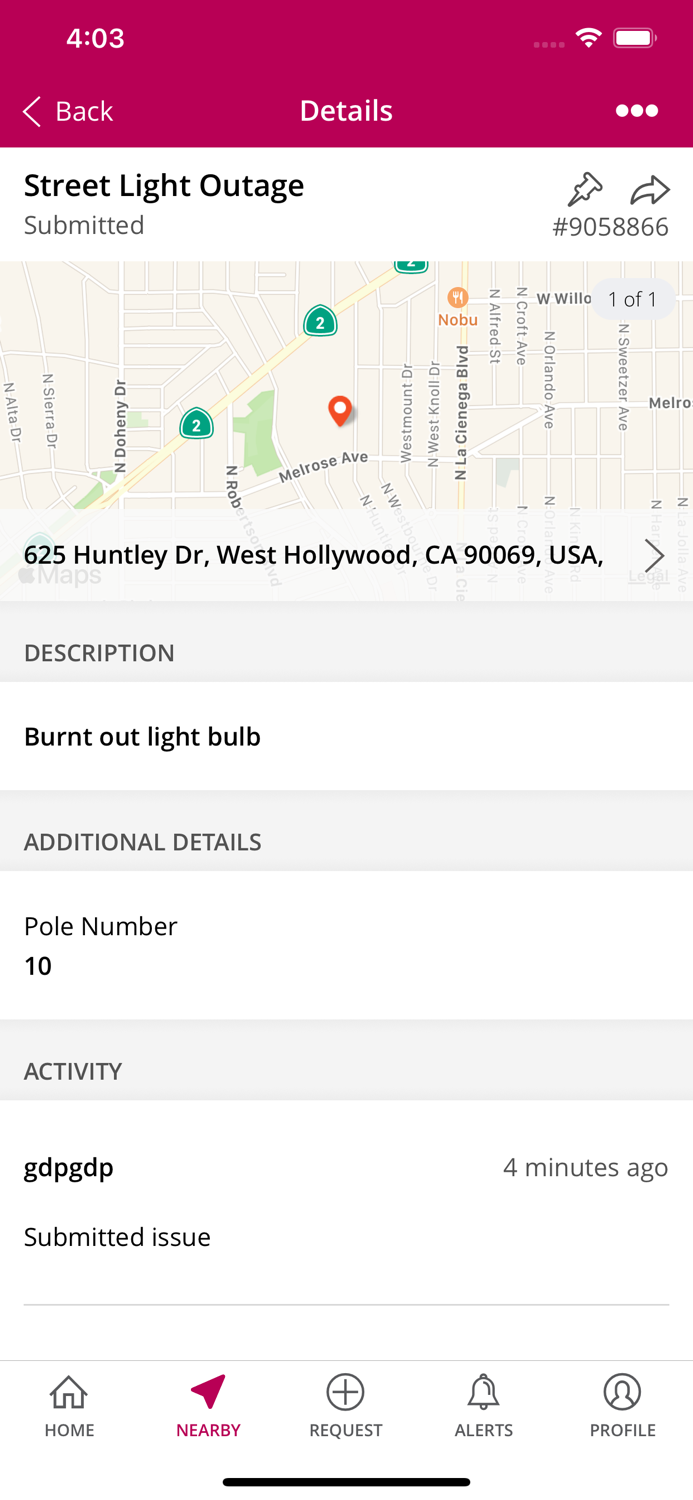
Task: Tap the Alerts bell icon
Action: pyautogui.click(x=484, y=1392)
